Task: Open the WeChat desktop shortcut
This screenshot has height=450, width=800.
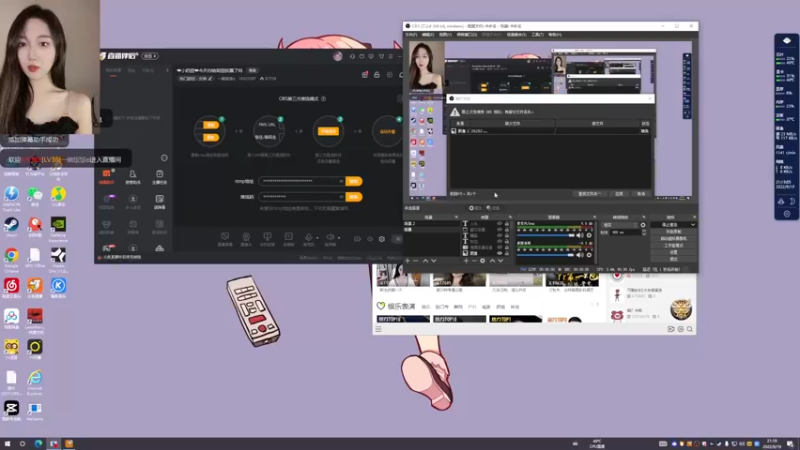Action: tap(35, 196)
